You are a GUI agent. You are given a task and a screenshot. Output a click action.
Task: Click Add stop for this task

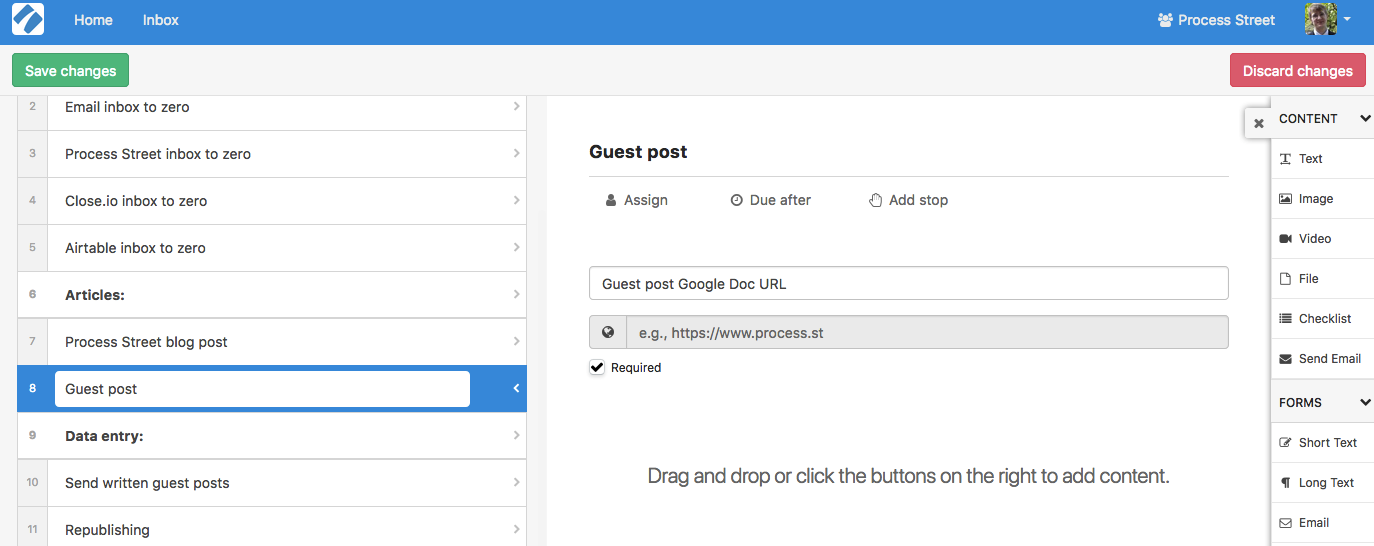pyautogui.click(x=908, y=200)
